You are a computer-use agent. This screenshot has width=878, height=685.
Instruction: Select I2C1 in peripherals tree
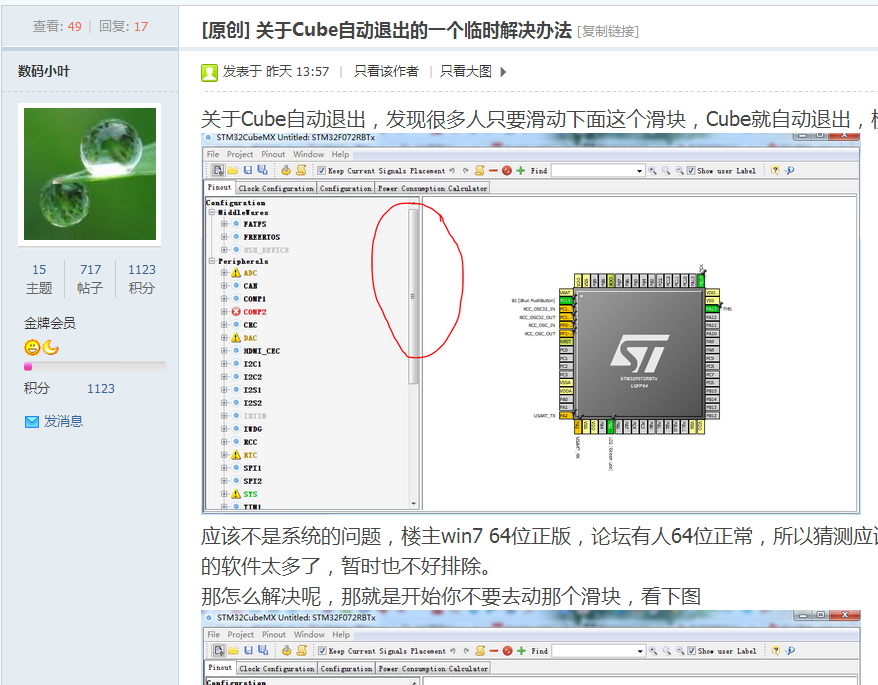point(253,364)
